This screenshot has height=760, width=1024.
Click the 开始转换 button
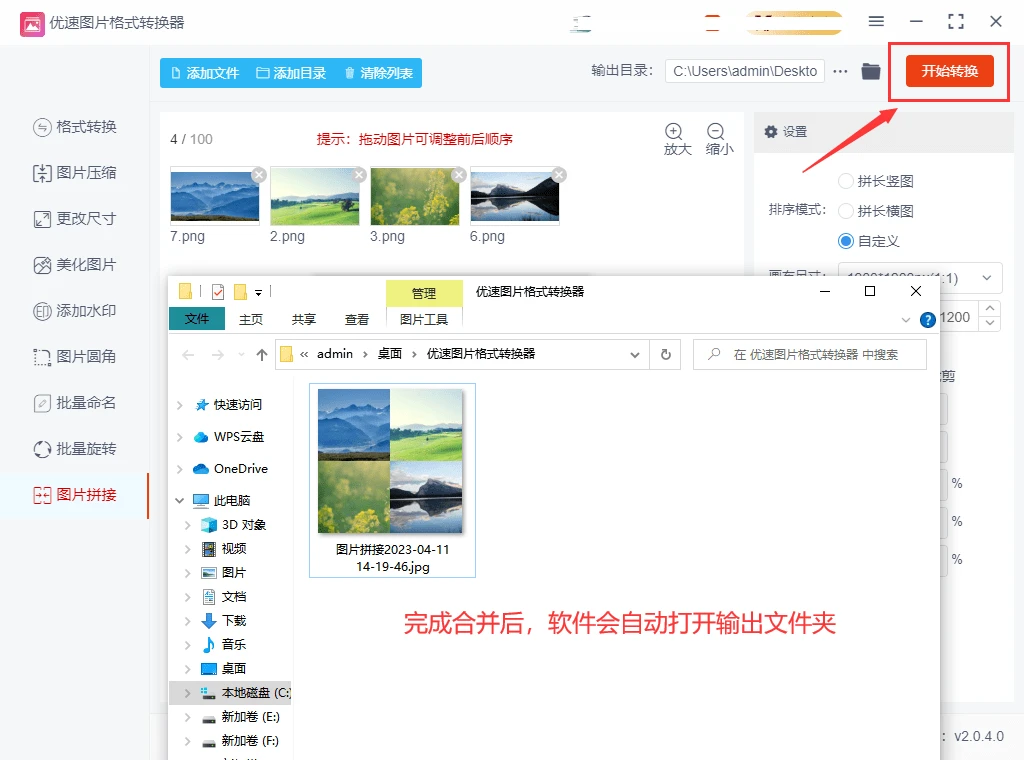[x=948, y=72]
